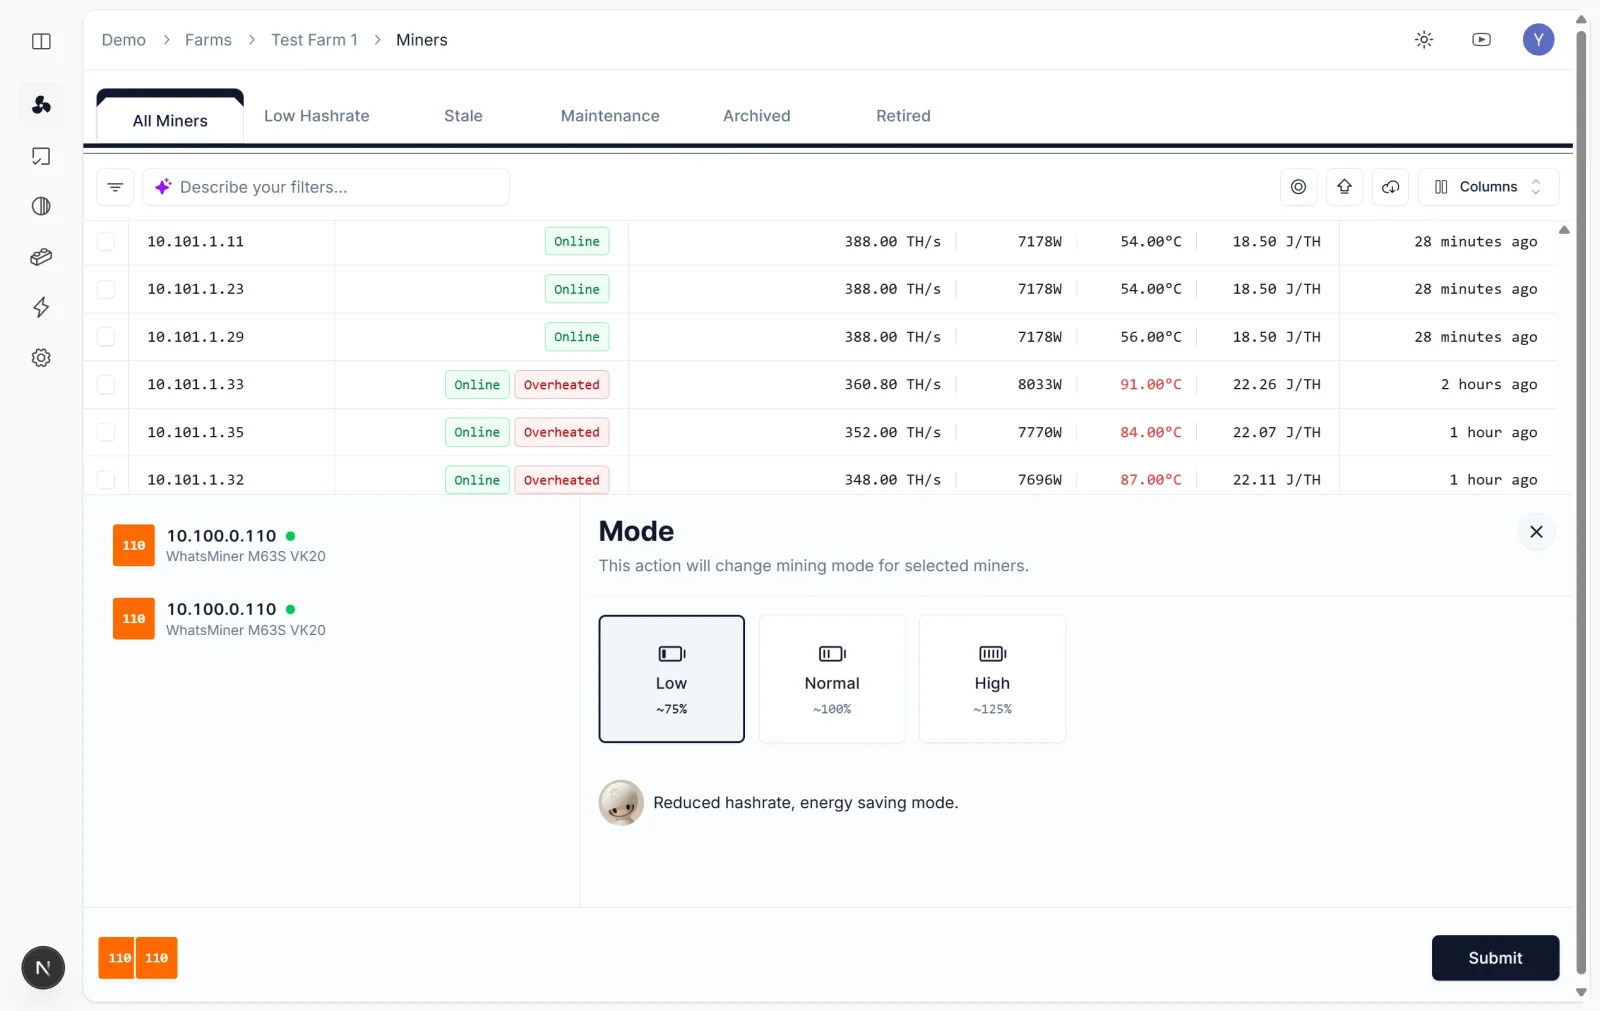The image size is (1600, 1011).
Task: Check the box for miner 10.101.1.11
Action: pos(106,241)
